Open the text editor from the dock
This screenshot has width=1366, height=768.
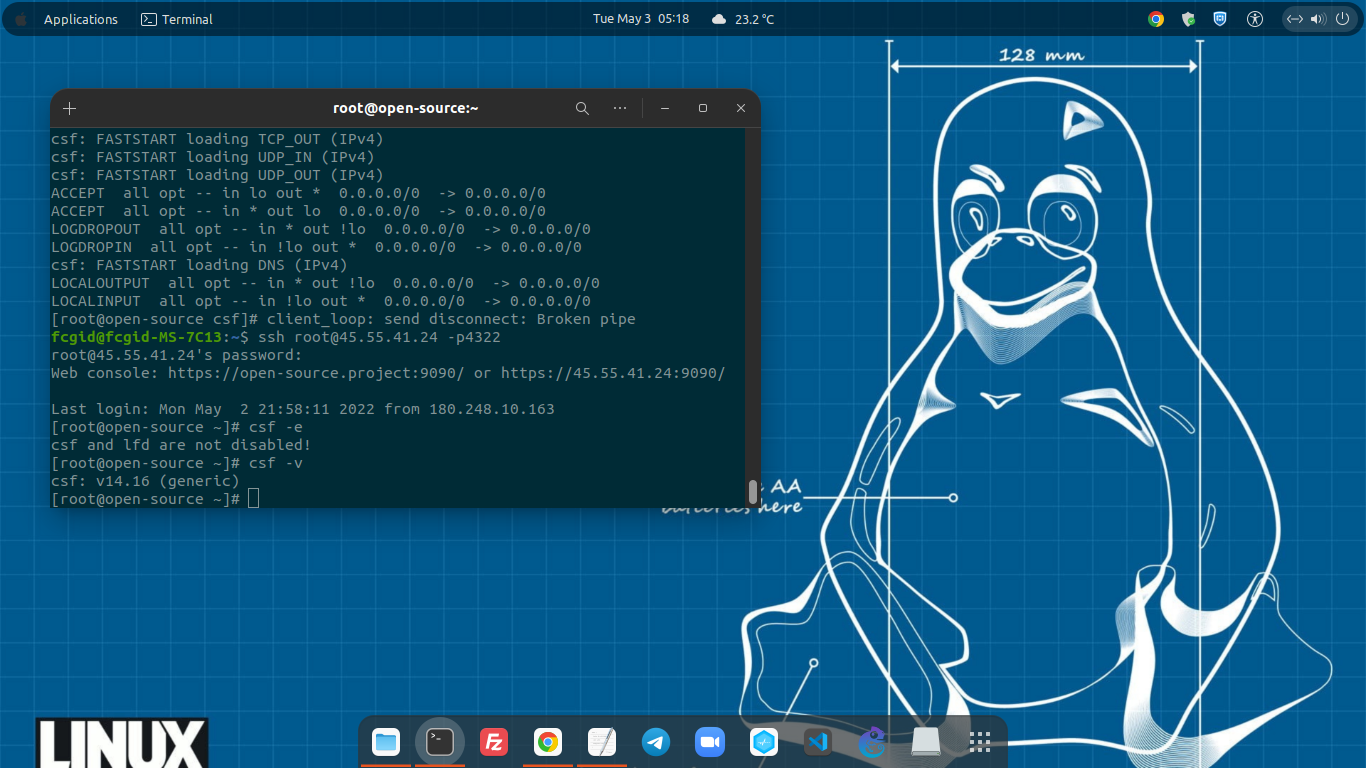[x=602, y=742]
